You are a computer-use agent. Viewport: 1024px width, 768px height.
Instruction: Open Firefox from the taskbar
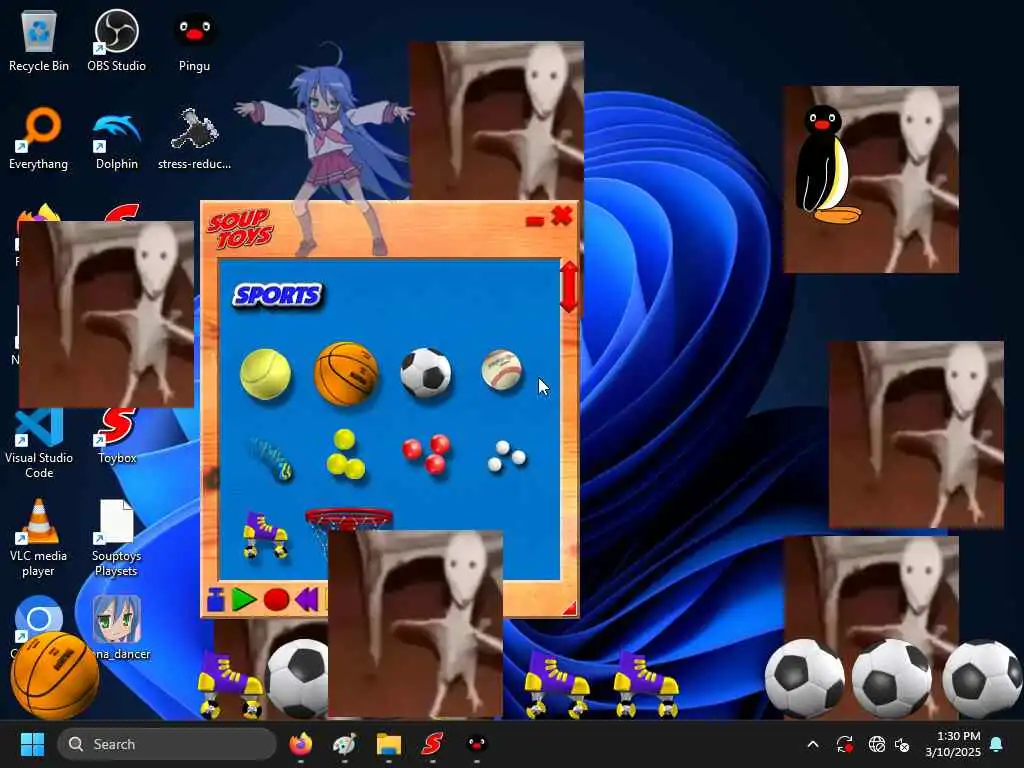(x=300, y=744)
